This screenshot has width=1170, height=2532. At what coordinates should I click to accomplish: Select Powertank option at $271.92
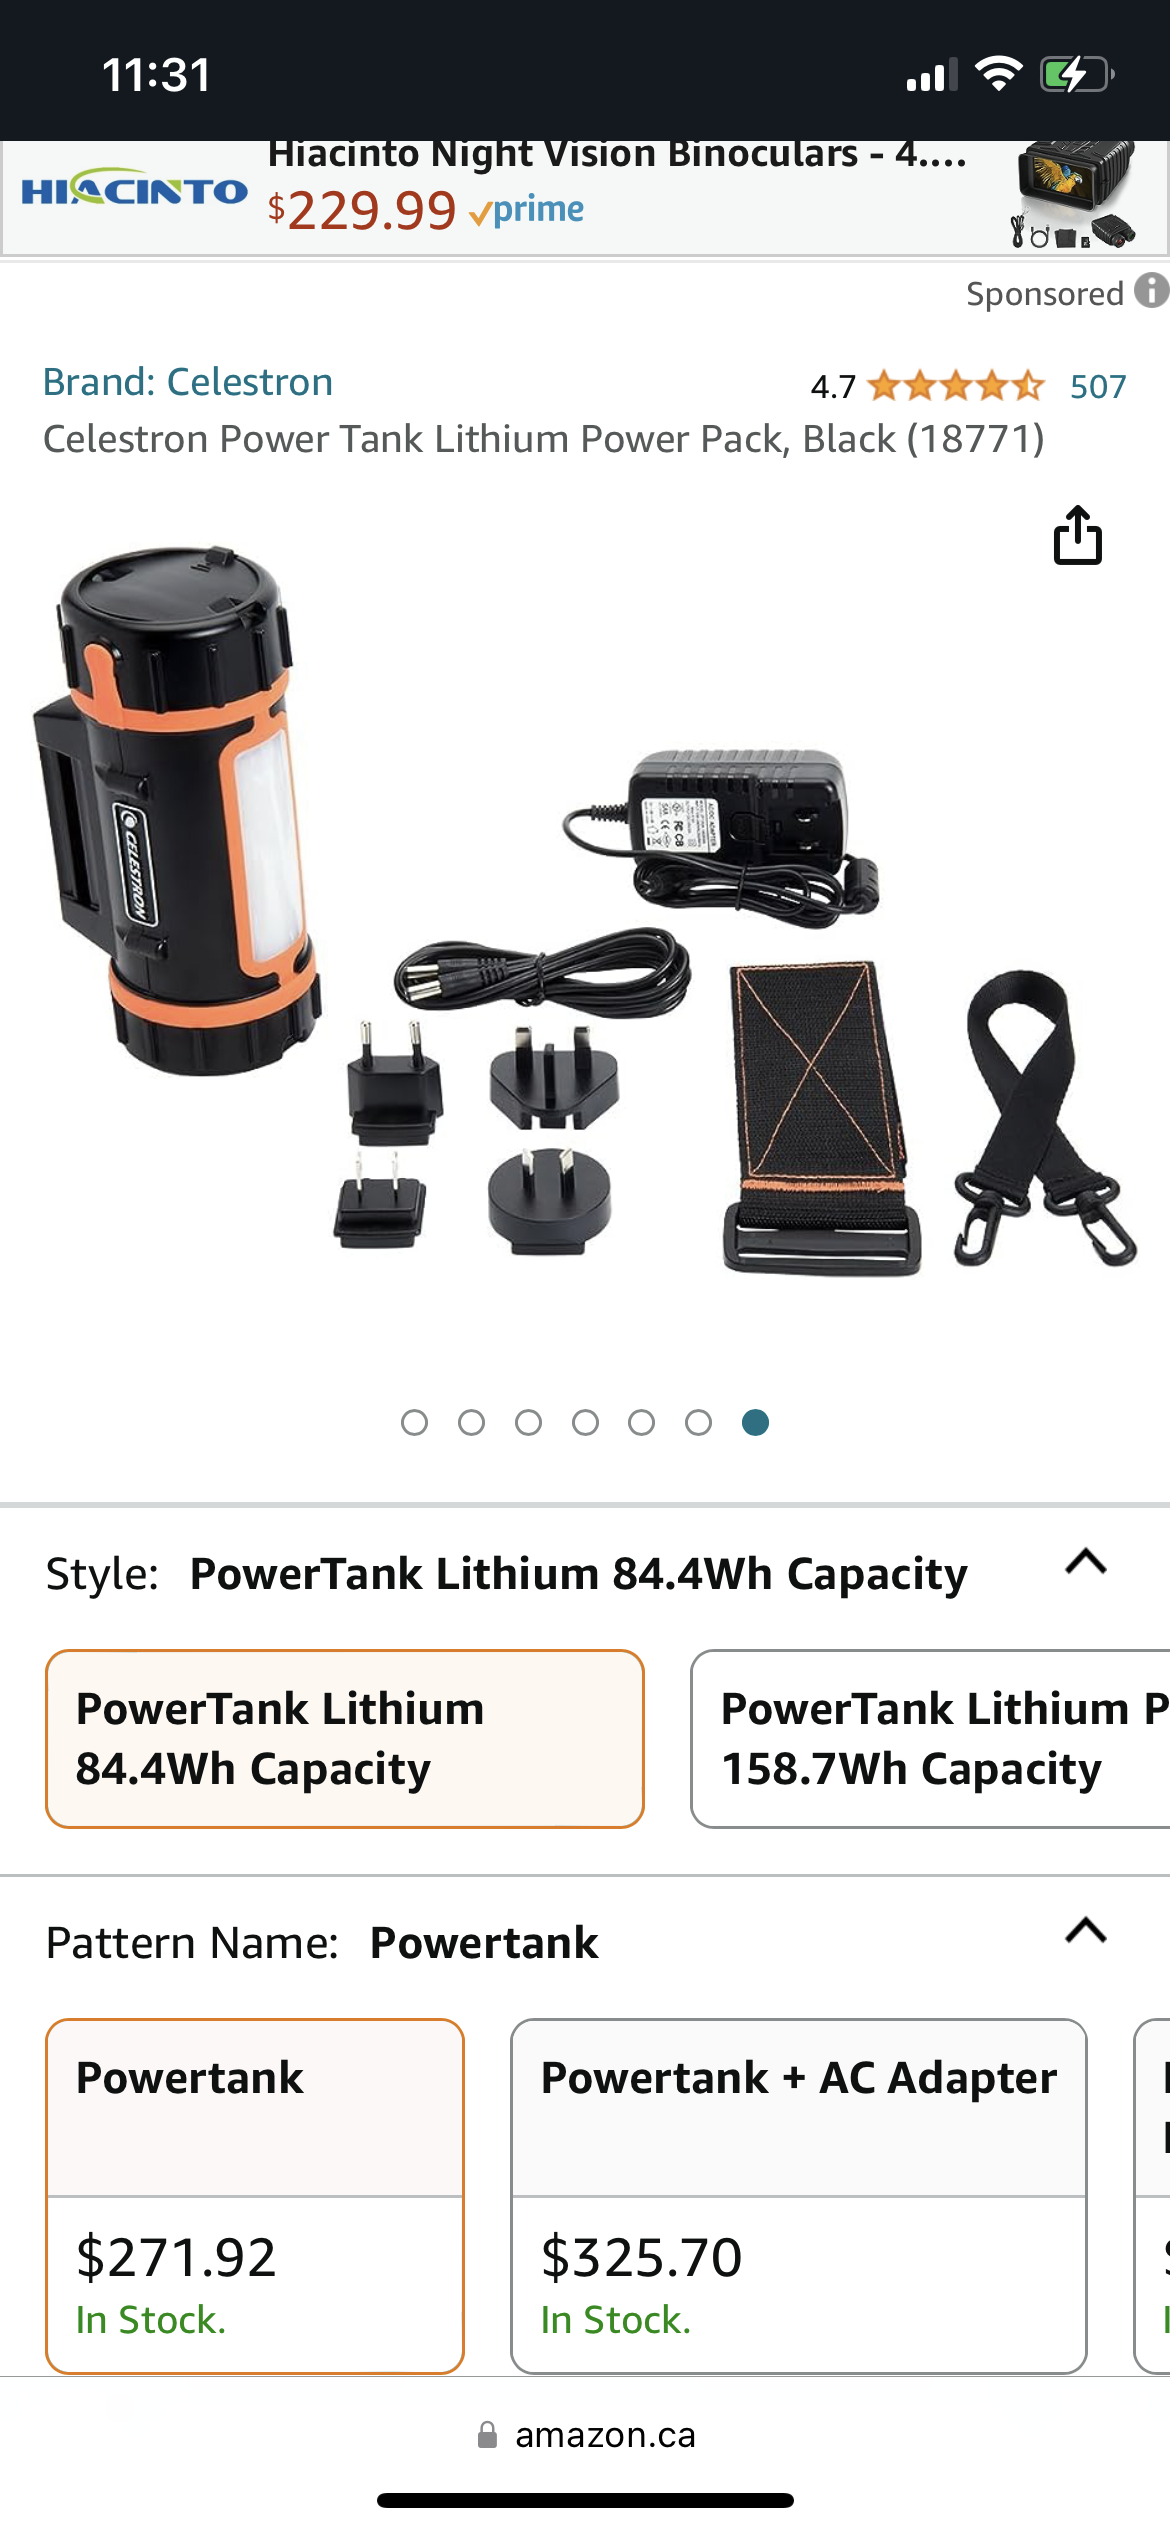[x=255, y=2196]
